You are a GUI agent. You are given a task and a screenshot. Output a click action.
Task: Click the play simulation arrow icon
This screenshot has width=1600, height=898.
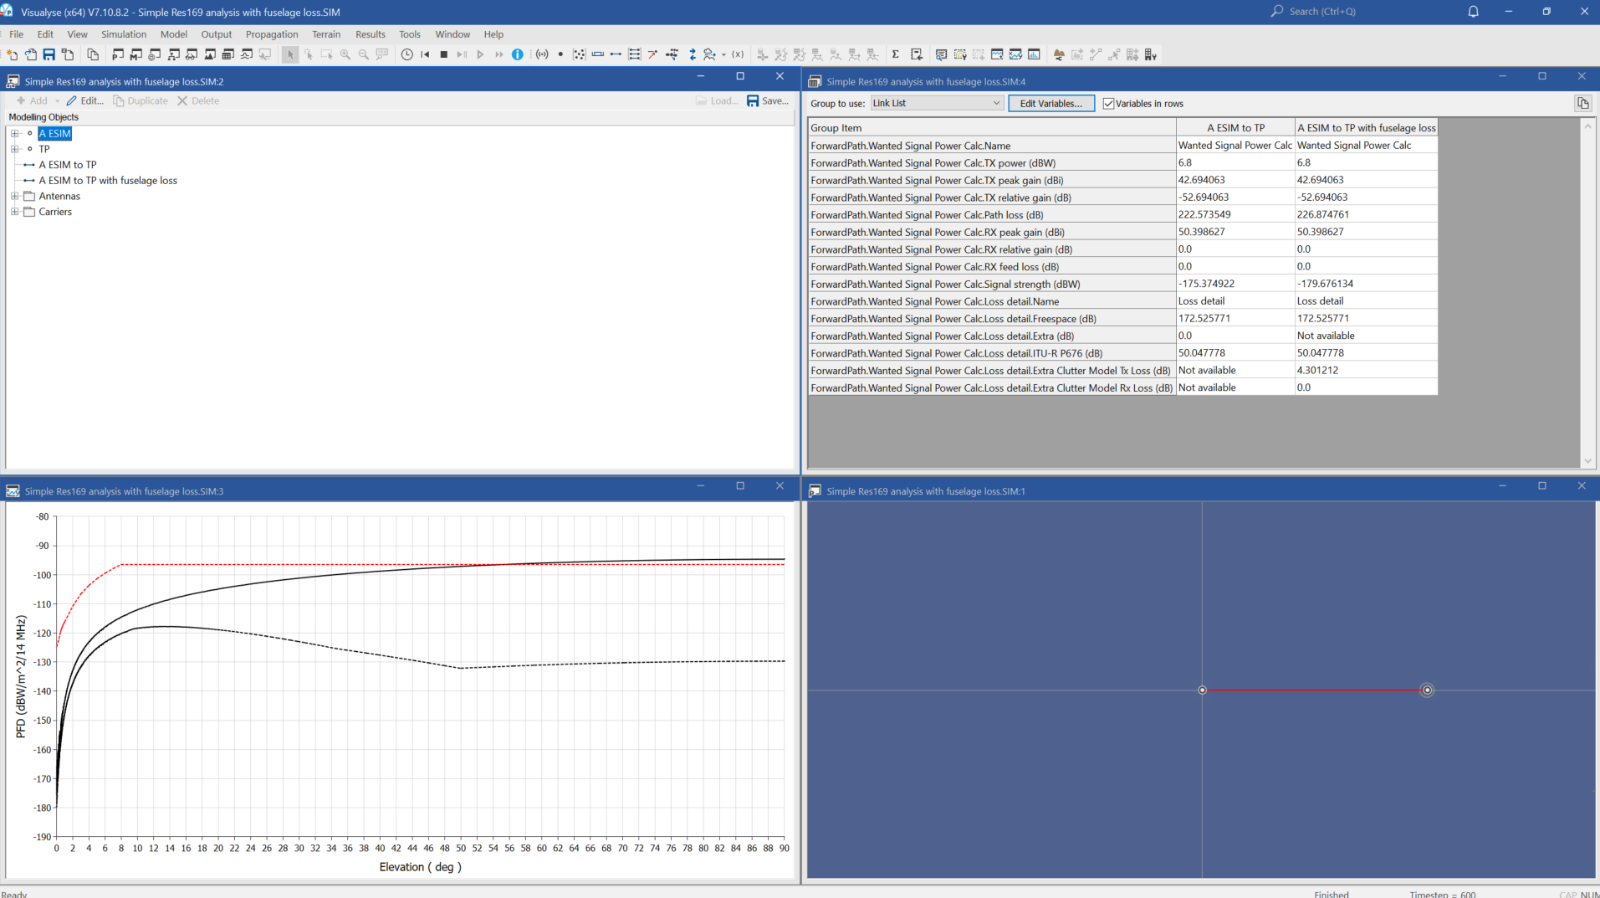pyautogui.click(x=480, y=55)
